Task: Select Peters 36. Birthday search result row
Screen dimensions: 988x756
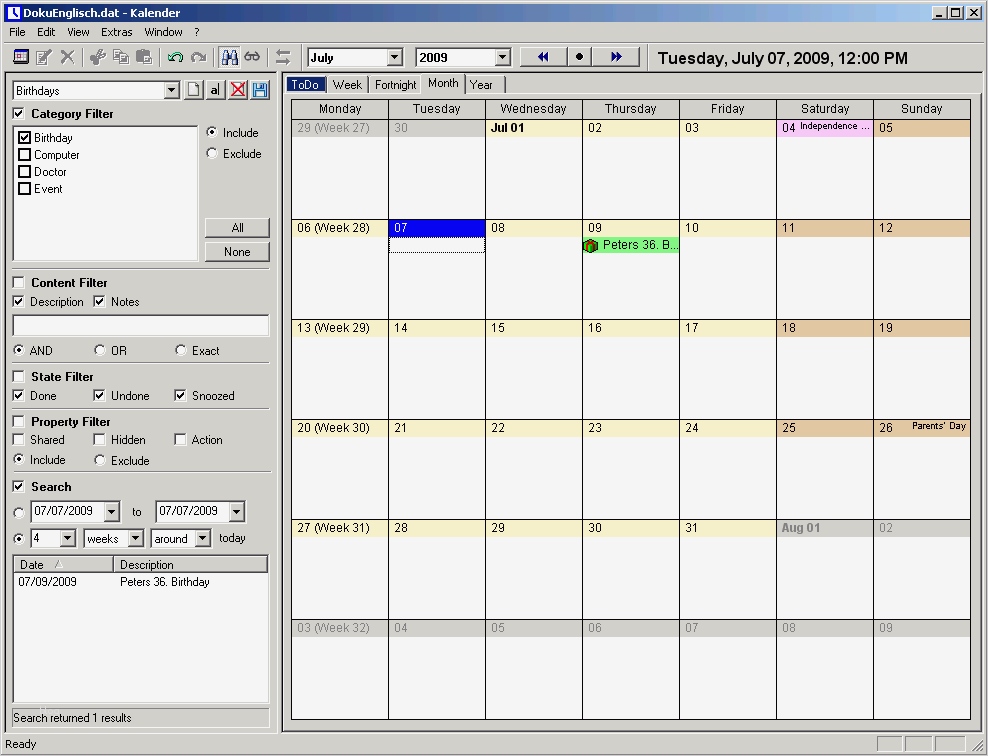Action: pos(141,582)
